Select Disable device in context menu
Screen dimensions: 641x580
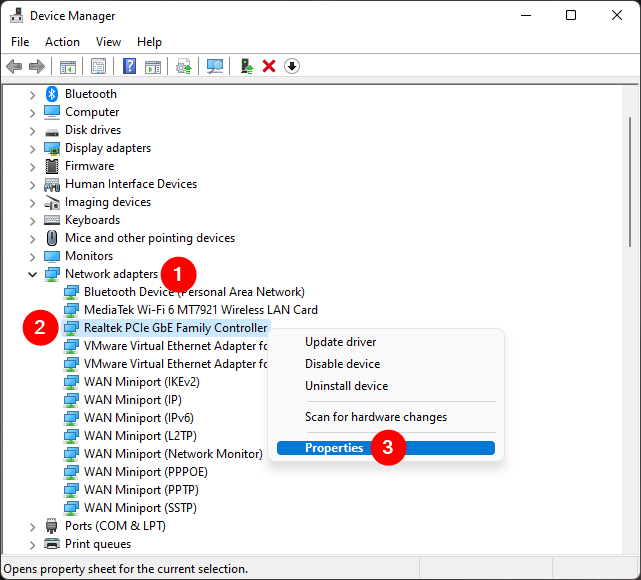point(342,364)
